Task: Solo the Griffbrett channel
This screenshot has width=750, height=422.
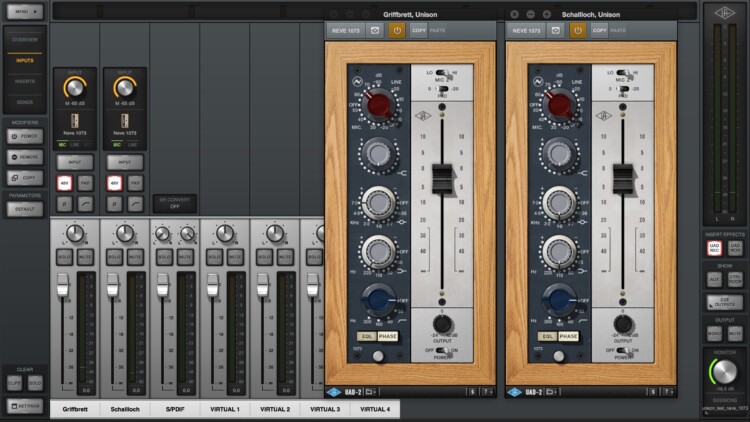Action: (x=65, y=257)
